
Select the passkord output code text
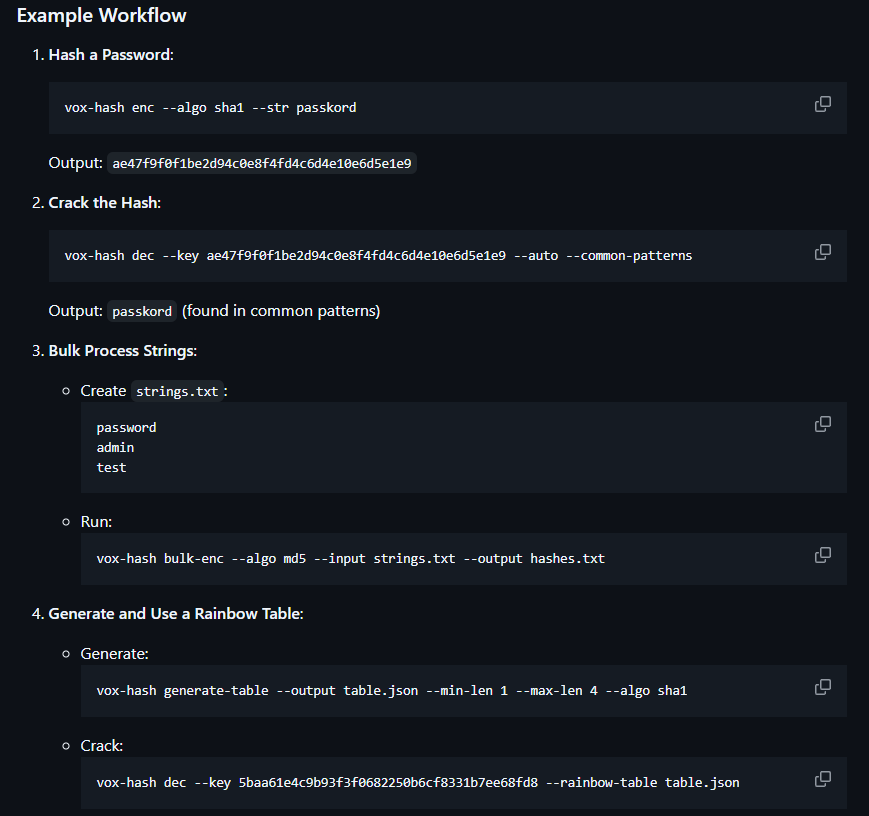[141, 311]
